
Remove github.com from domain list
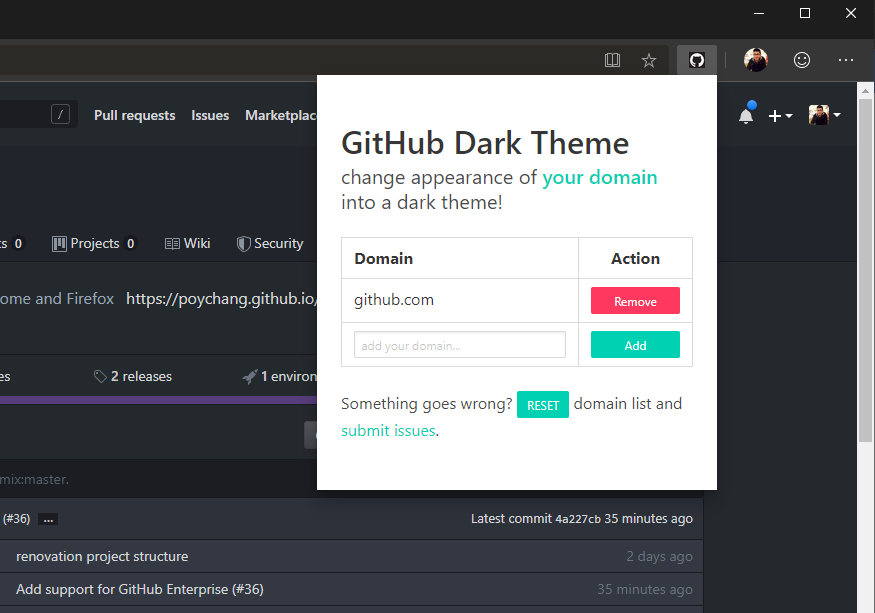click(635, 301)
